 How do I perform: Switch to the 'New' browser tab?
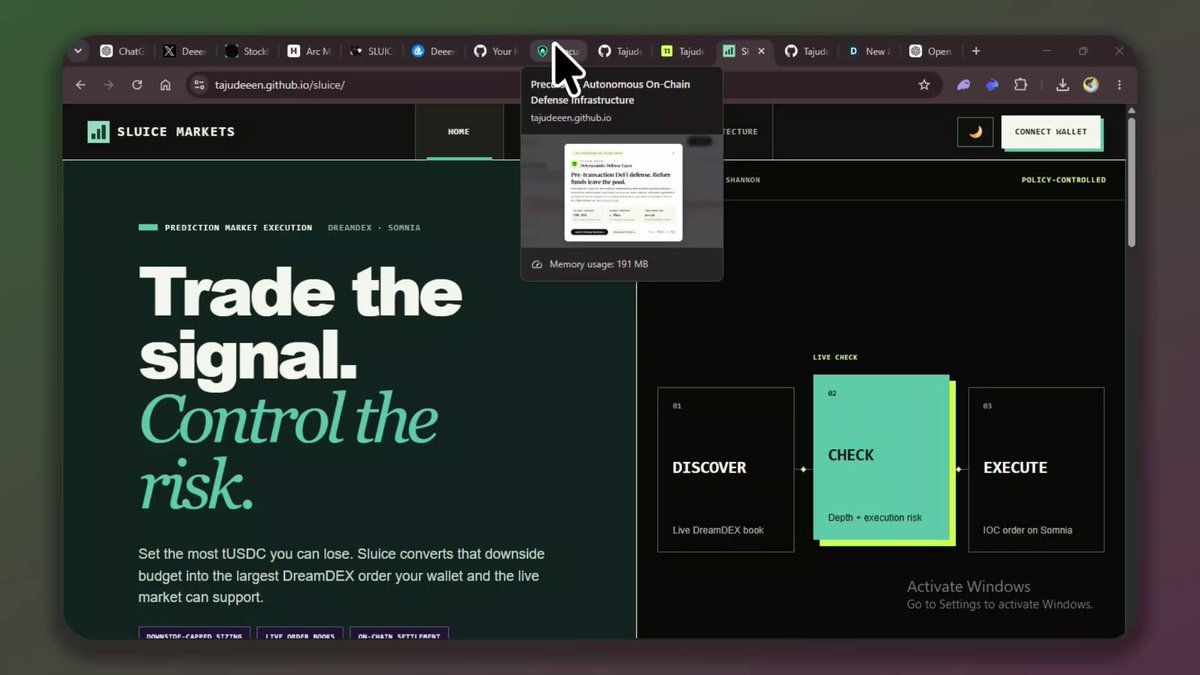point(868,51)
